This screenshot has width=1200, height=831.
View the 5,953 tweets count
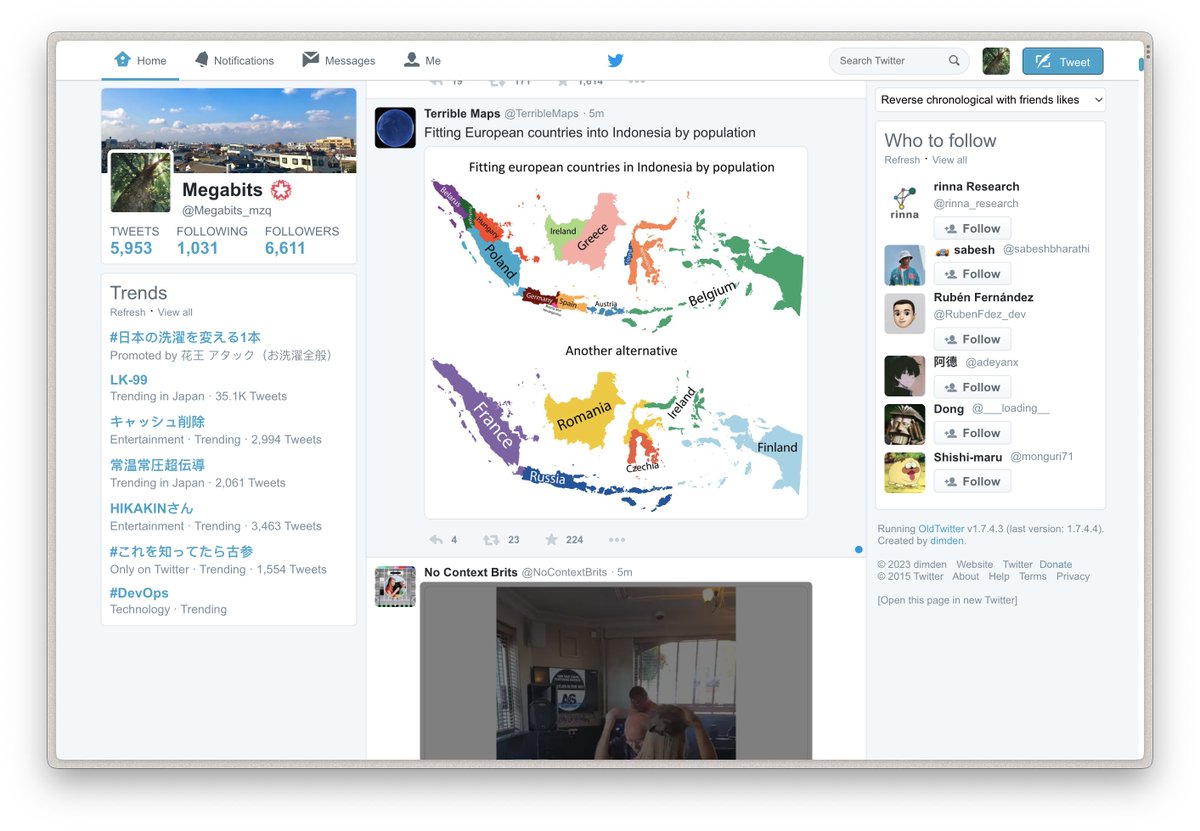tap(134, 241)
